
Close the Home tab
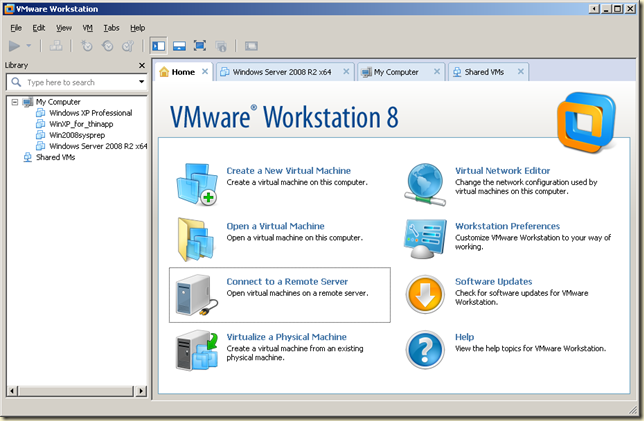[205, 71]
